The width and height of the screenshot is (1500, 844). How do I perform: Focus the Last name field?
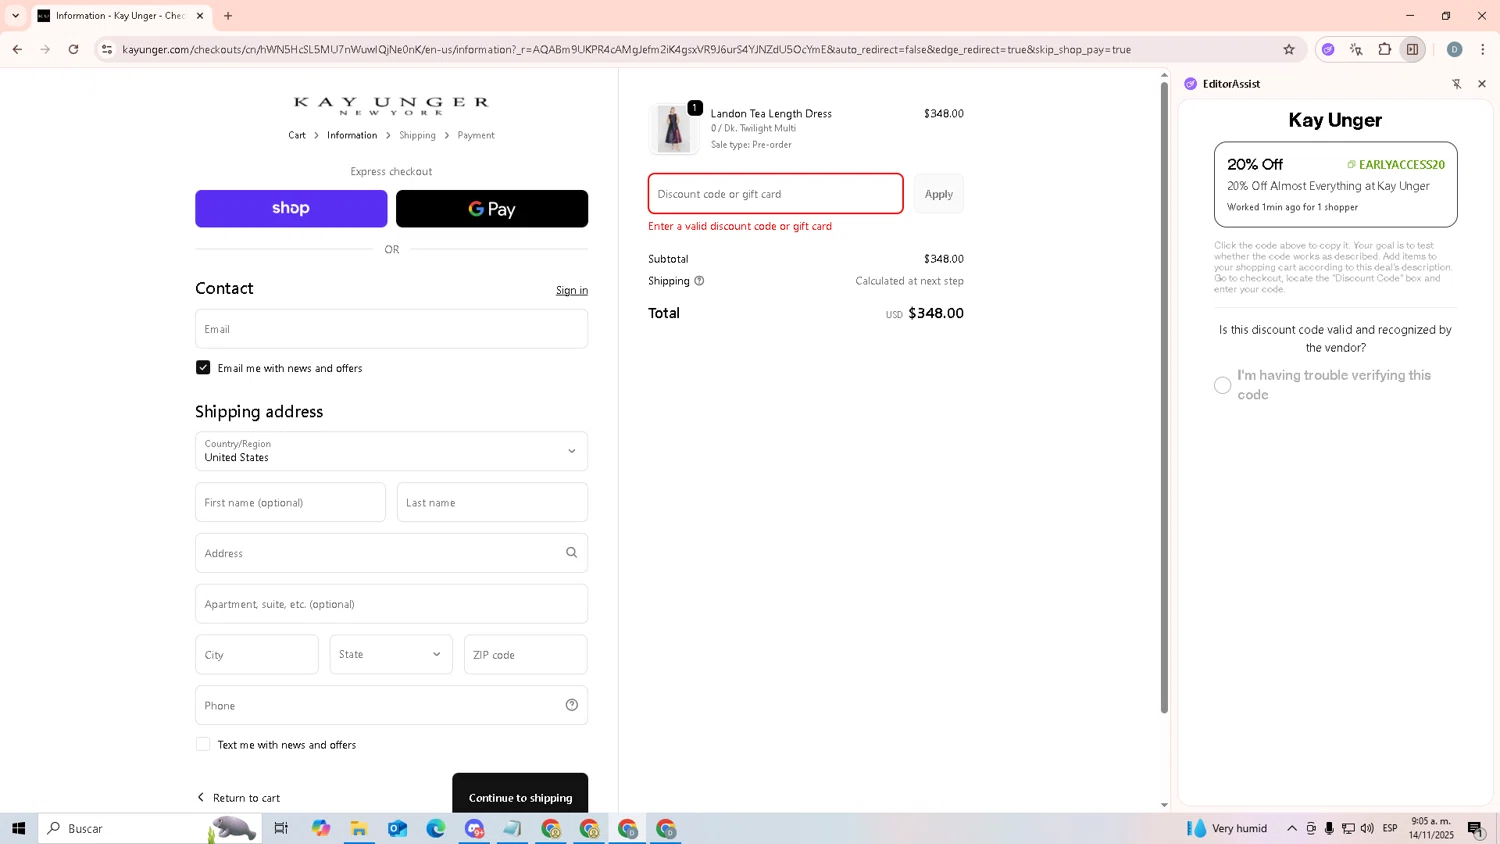tap(492, 502)
